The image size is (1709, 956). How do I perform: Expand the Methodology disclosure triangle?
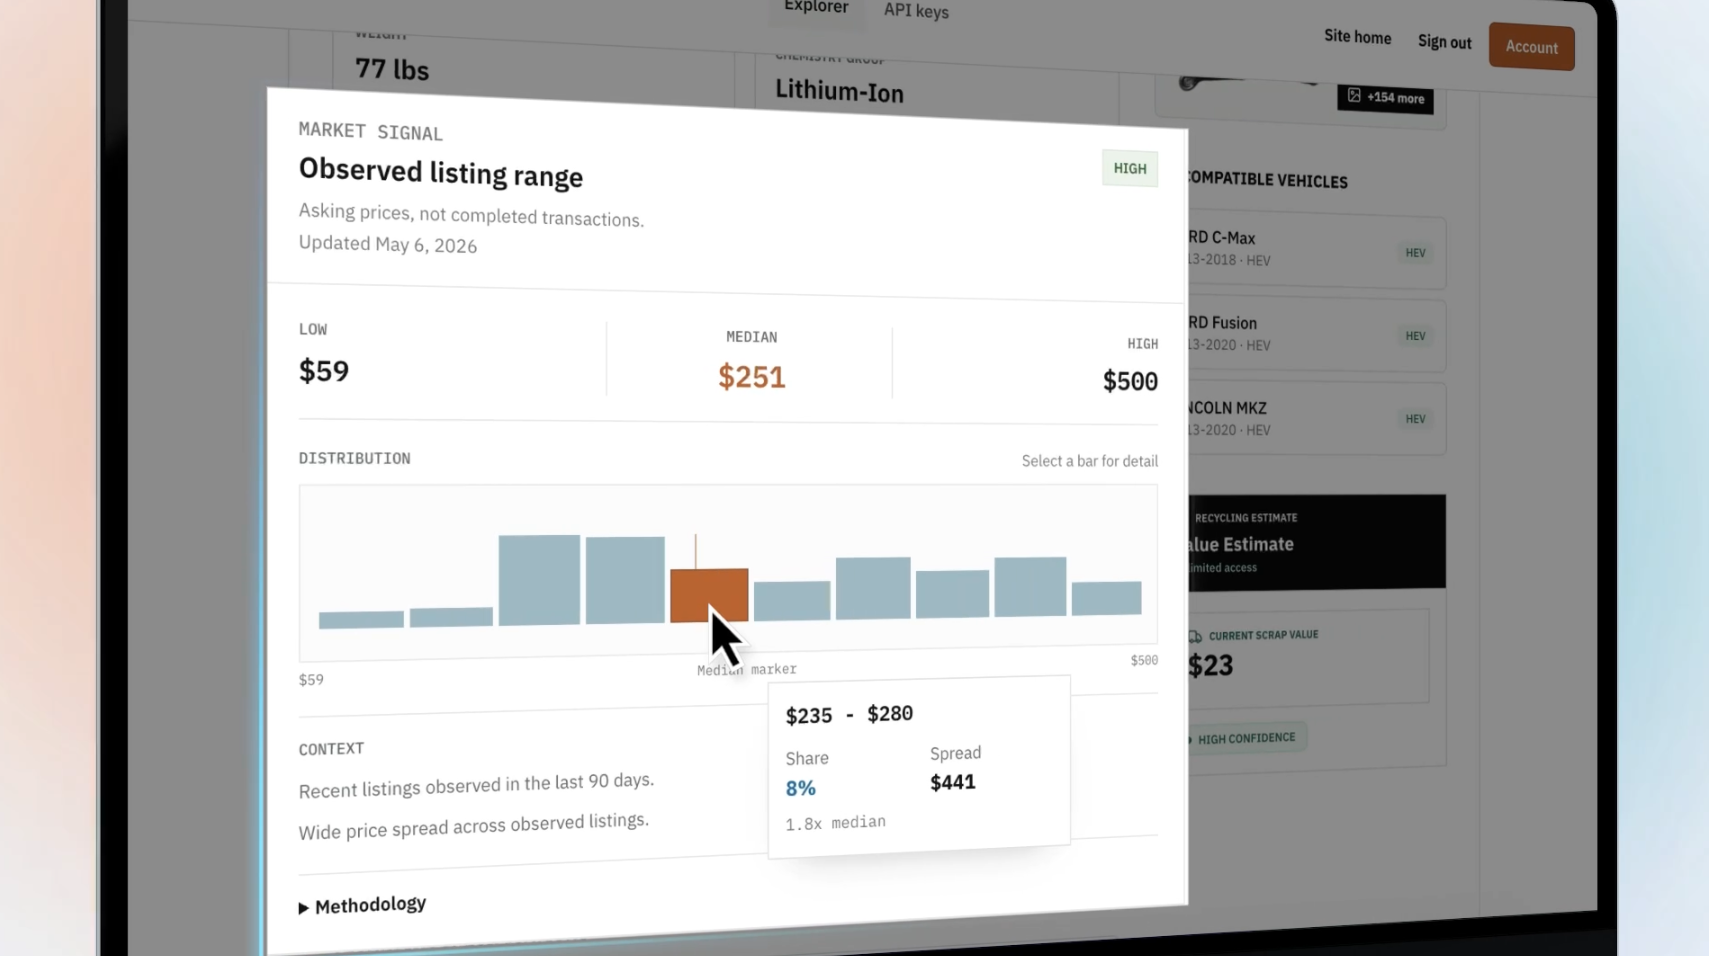(x=303, y=908)
